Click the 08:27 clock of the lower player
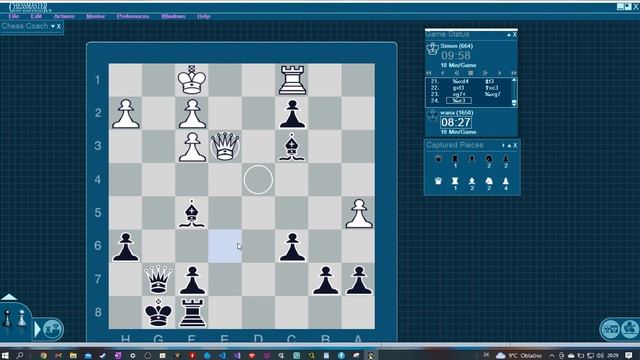Viewport: 640px width, 360px height. point(456,122)
